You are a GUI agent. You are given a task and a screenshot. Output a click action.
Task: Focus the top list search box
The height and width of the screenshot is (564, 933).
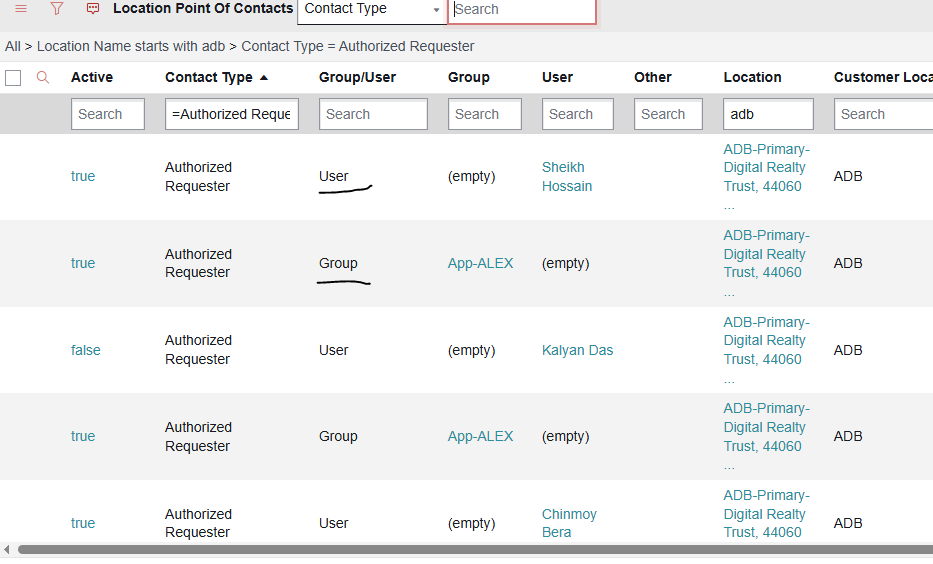pyautogui.click(x=522, y=10)
